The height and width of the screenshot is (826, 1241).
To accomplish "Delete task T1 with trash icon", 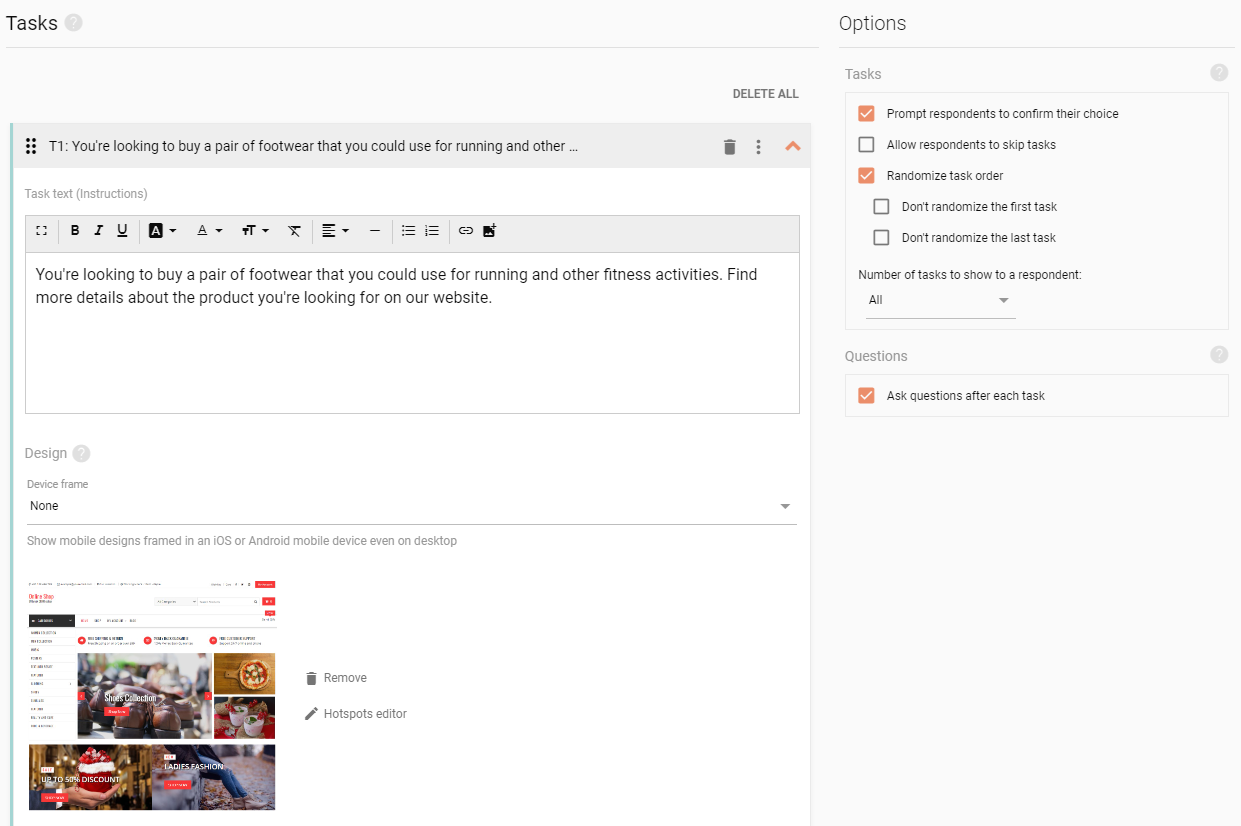I will coord(729,147).
